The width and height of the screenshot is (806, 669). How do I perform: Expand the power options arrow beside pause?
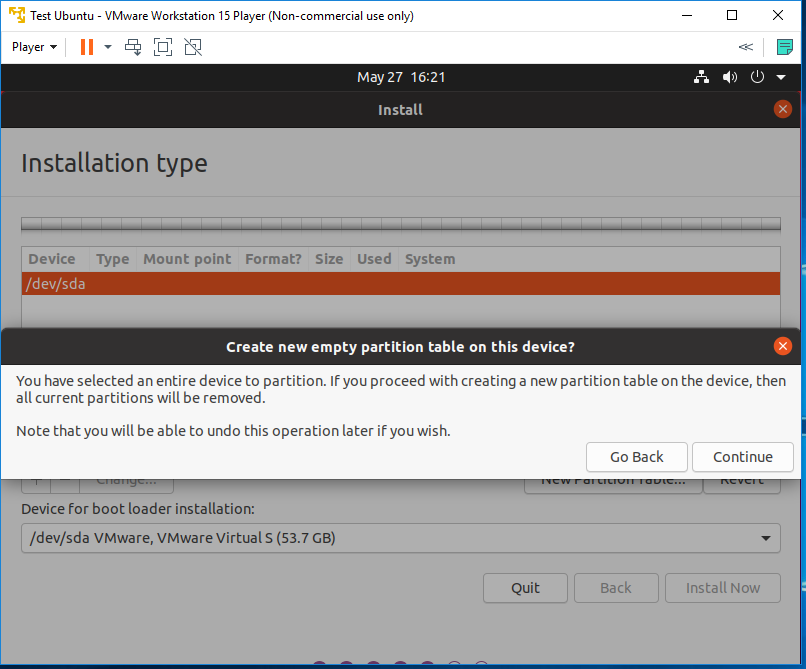coord(107,47)
